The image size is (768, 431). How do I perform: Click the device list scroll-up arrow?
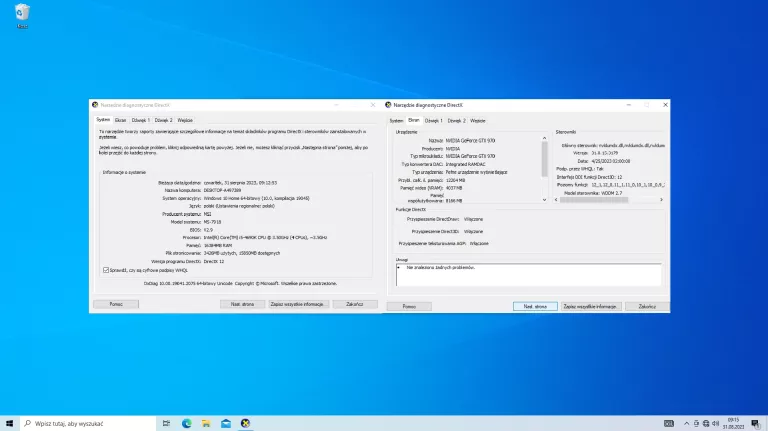[x=544, y=139]
